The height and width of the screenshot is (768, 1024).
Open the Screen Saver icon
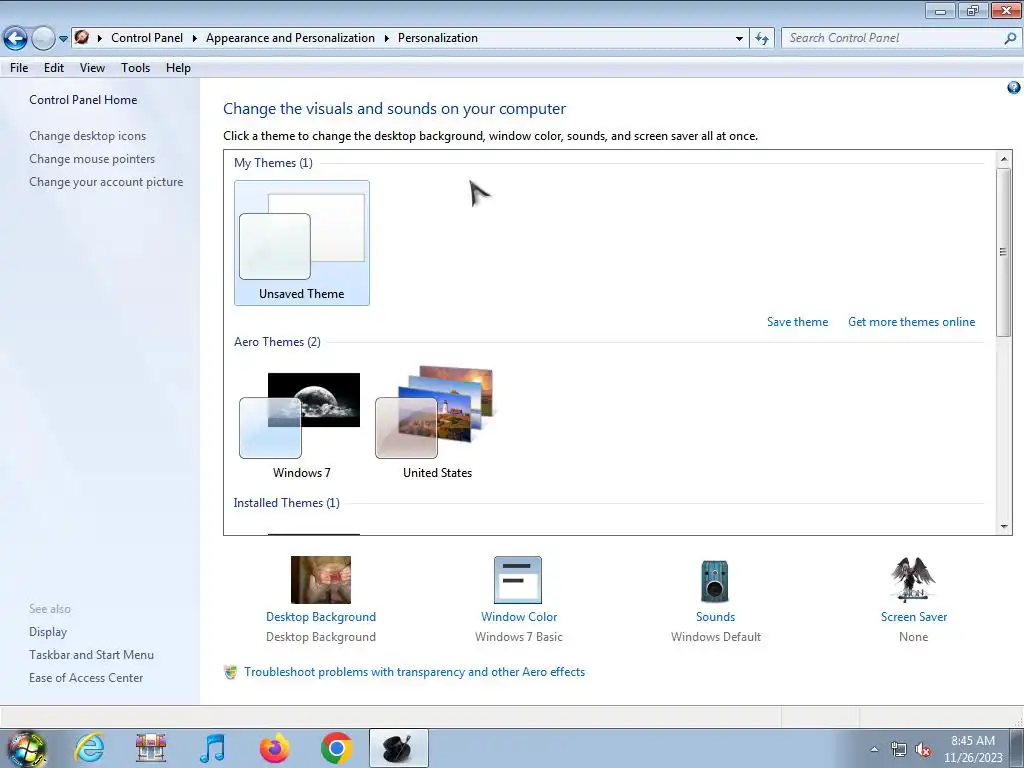(913, 579)
